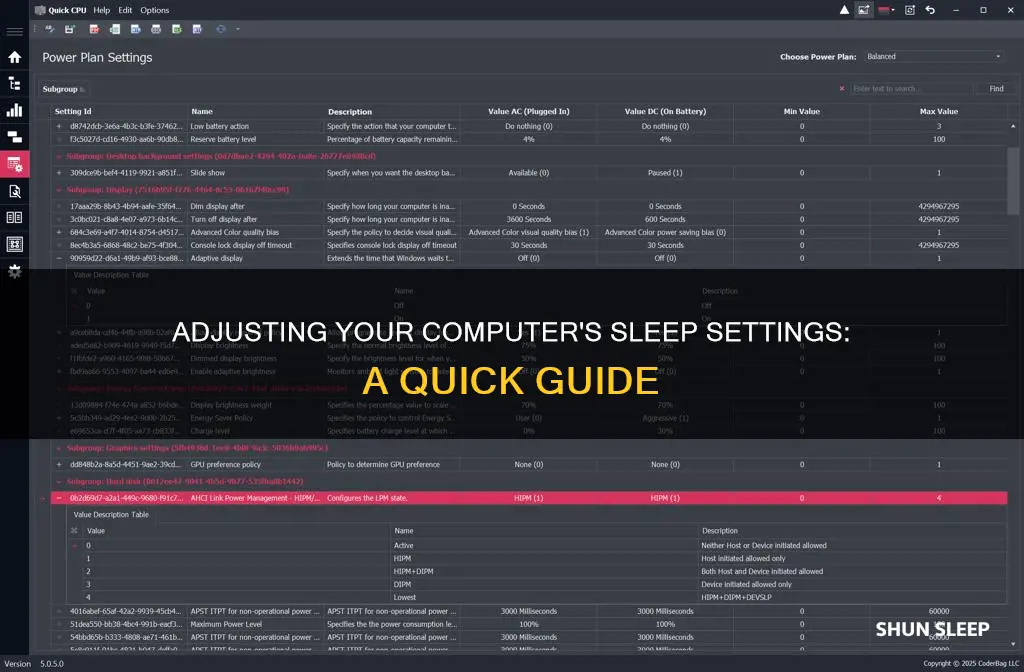Export to PDF using red toolbar icon
Viewport: 1024px width, 672px height.
pyautogui.click(x=94, y=29)
